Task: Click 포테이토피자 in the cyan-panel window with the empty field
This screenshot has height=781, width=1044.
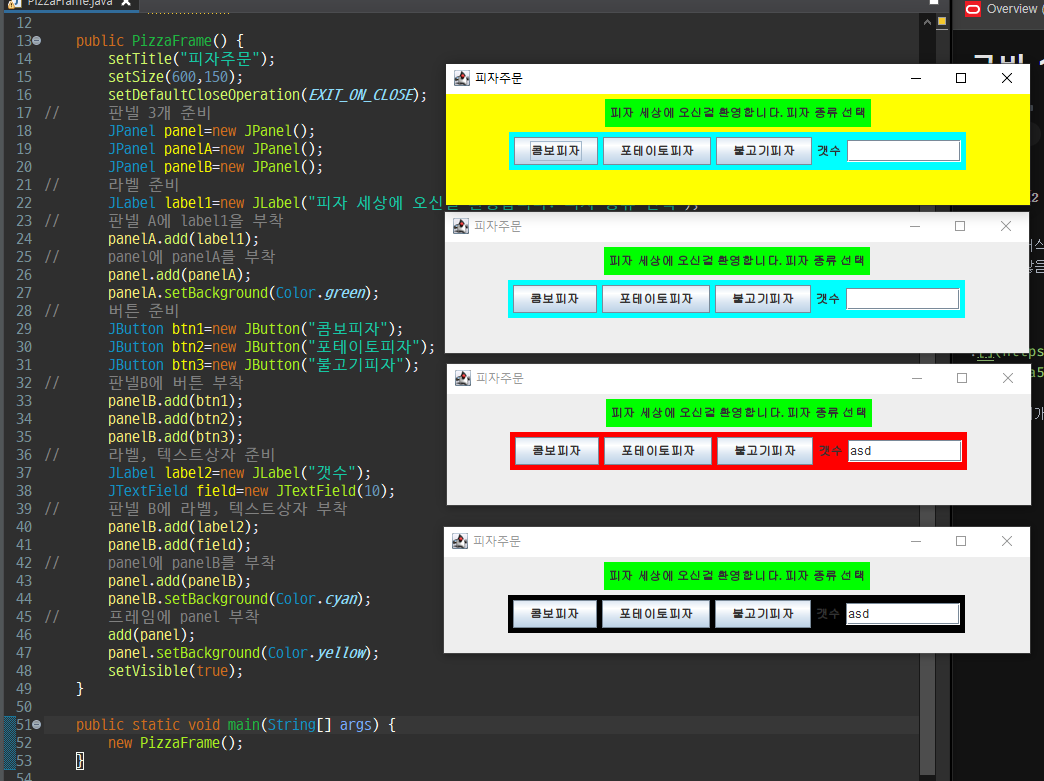Action: (656, 299)
